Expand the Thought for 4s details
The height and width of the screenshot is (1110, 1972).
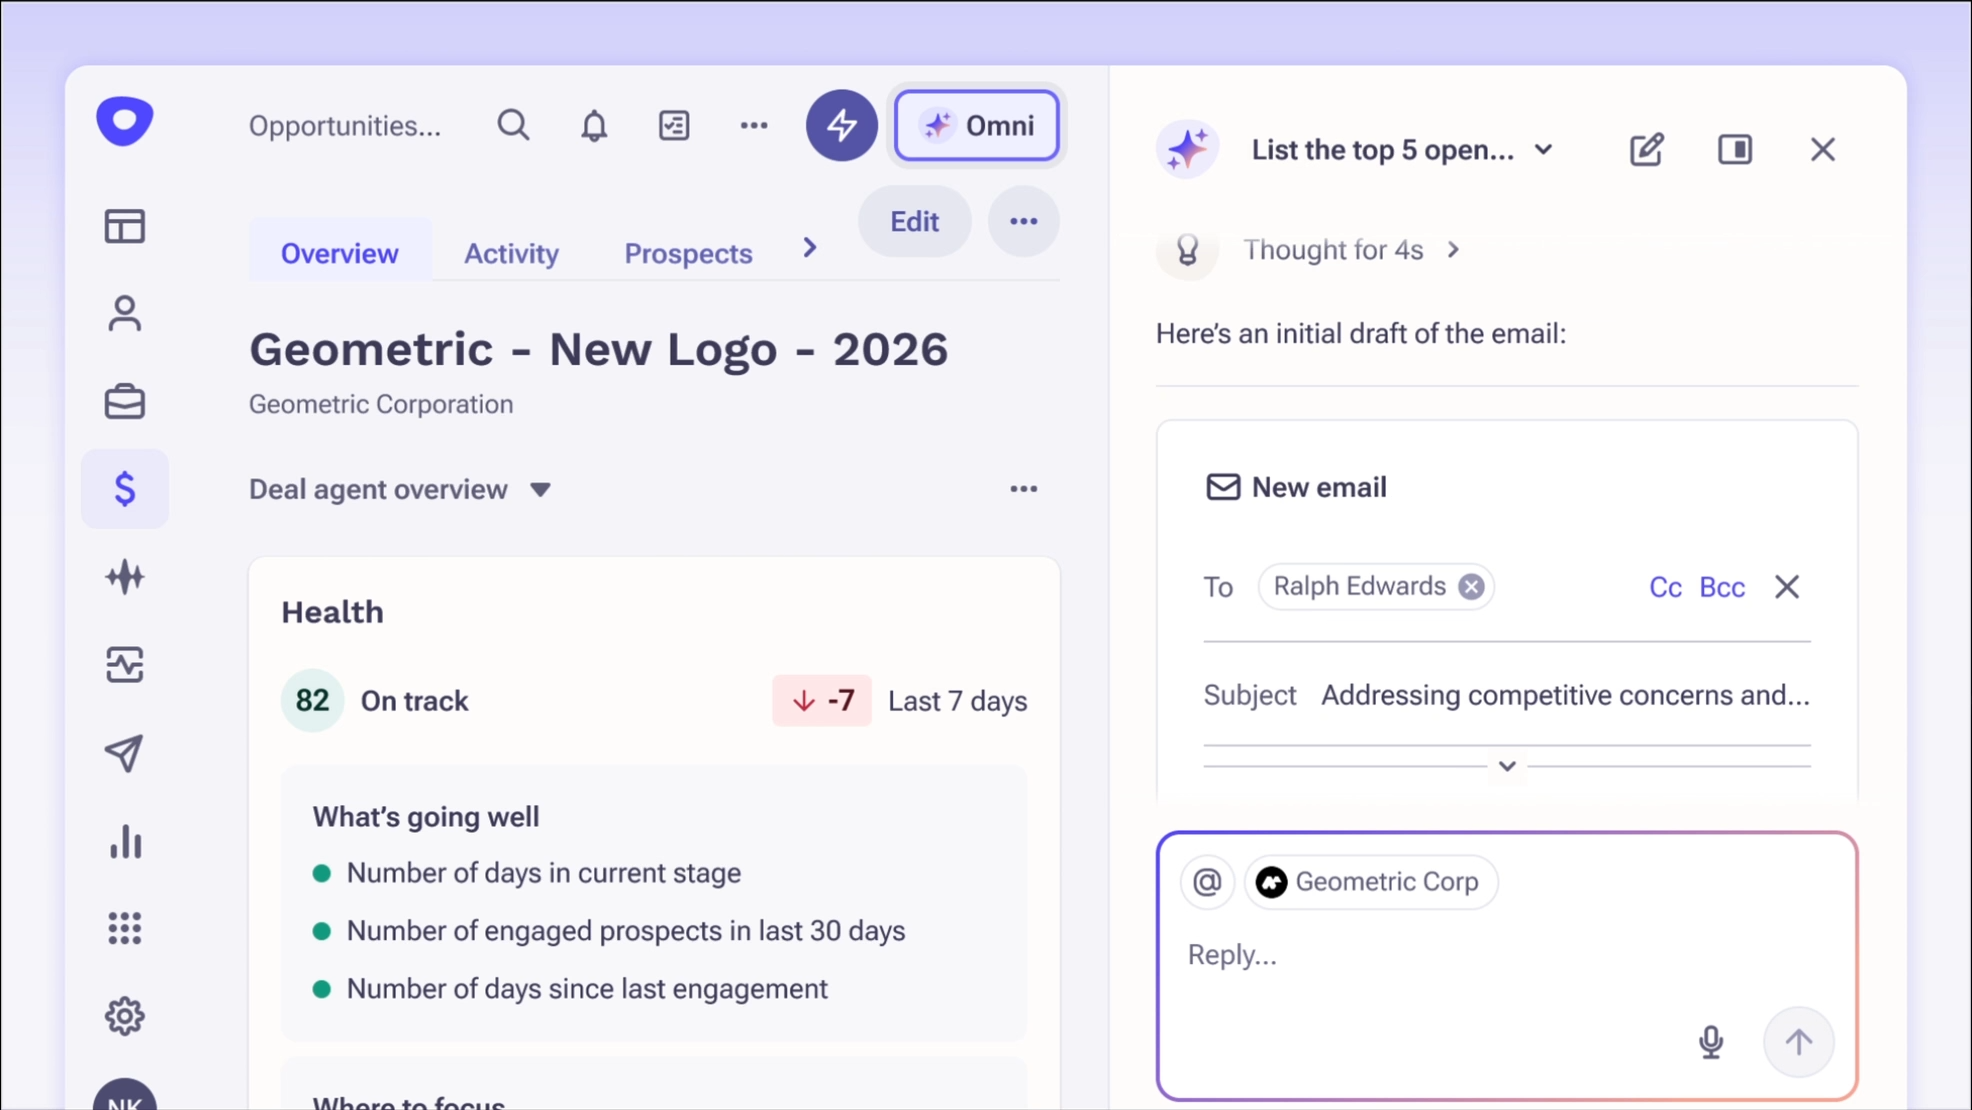tap(1453, 250)
